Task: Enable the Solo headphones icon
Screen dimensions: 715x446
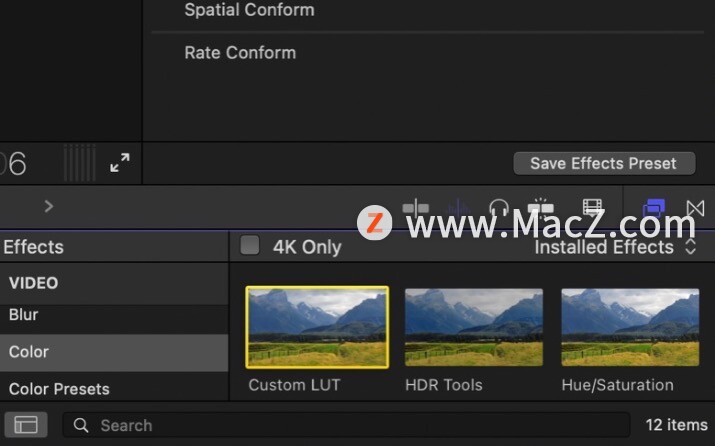Action: 499,207
